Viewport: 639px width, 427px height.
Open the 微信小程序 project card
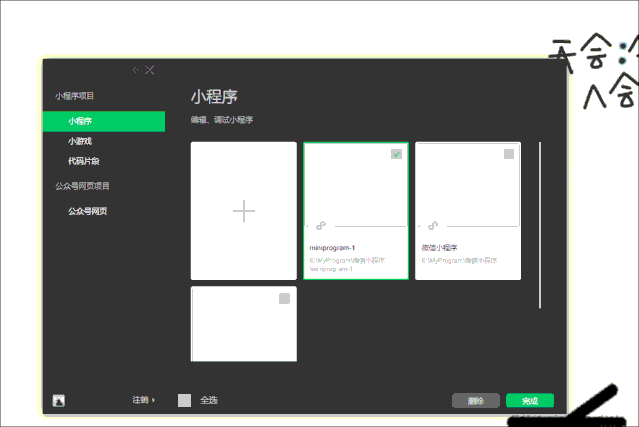tap(468, 211)
